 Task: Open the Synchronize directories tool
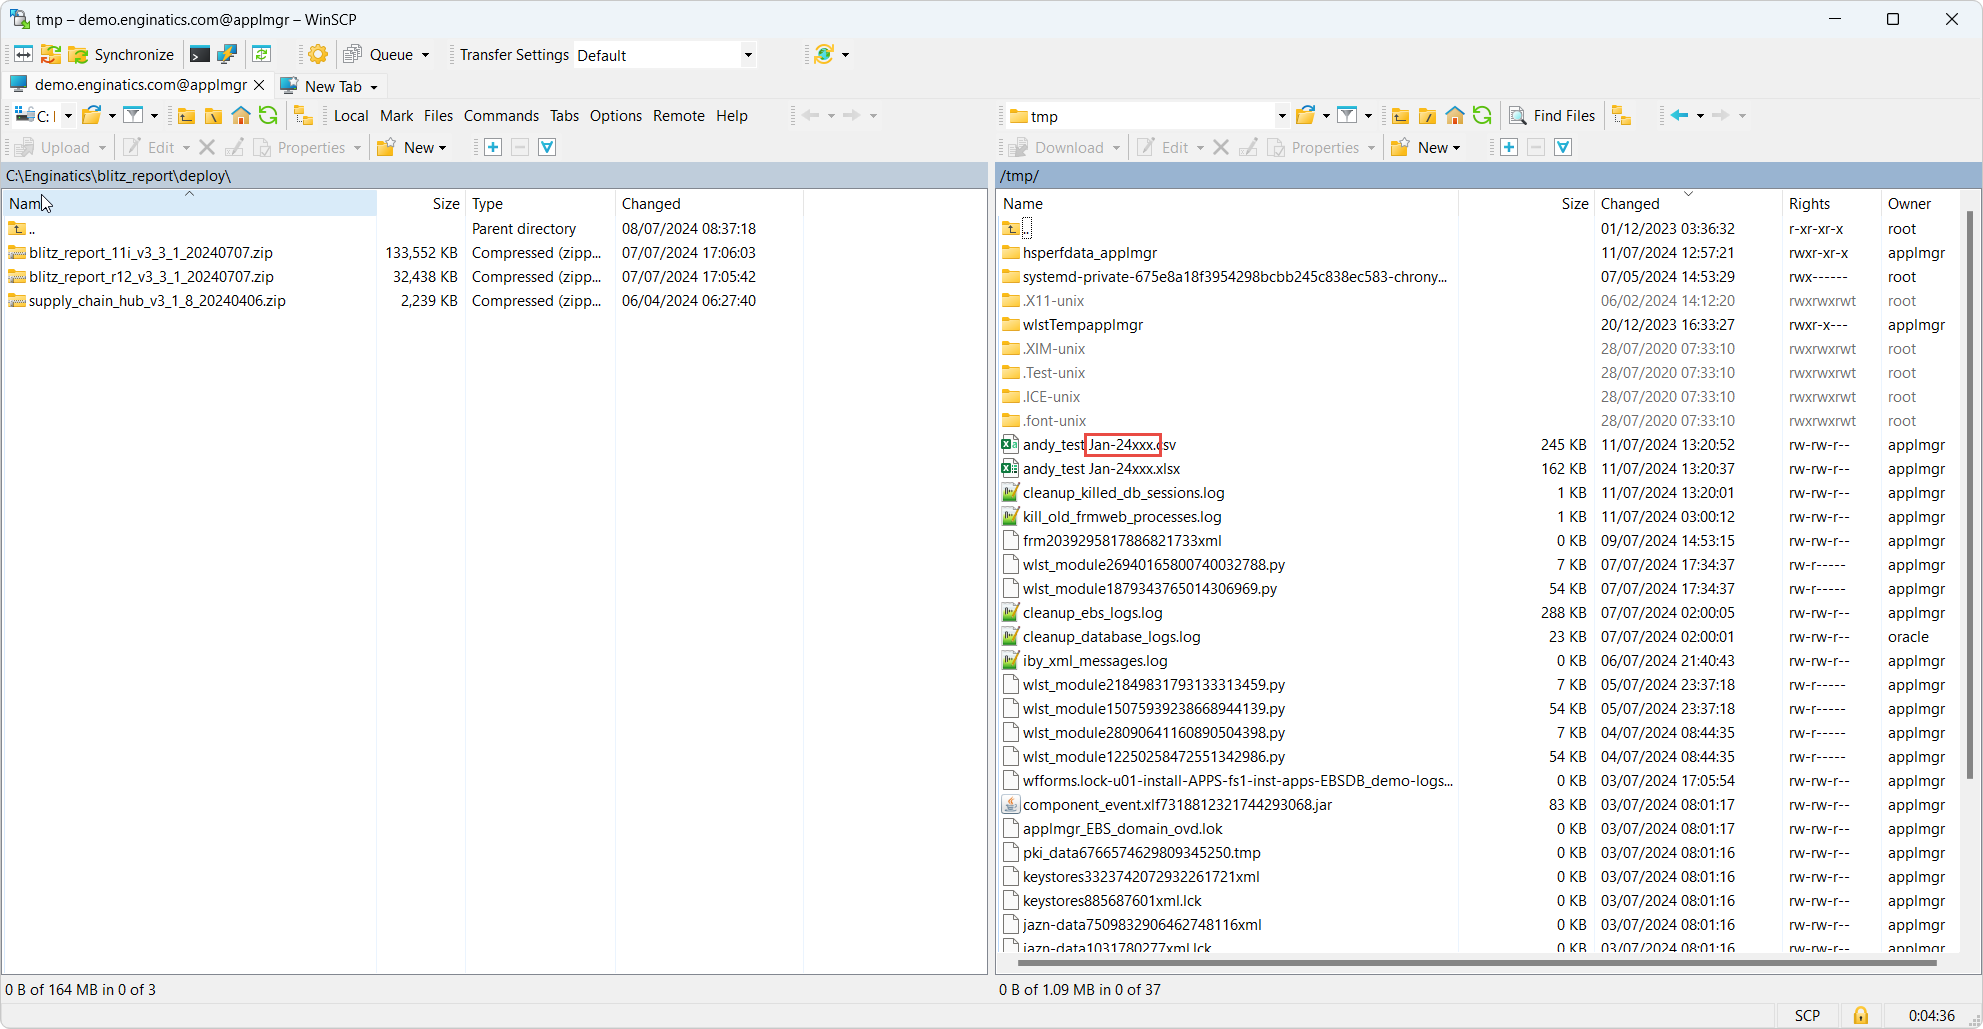[121, 55]
